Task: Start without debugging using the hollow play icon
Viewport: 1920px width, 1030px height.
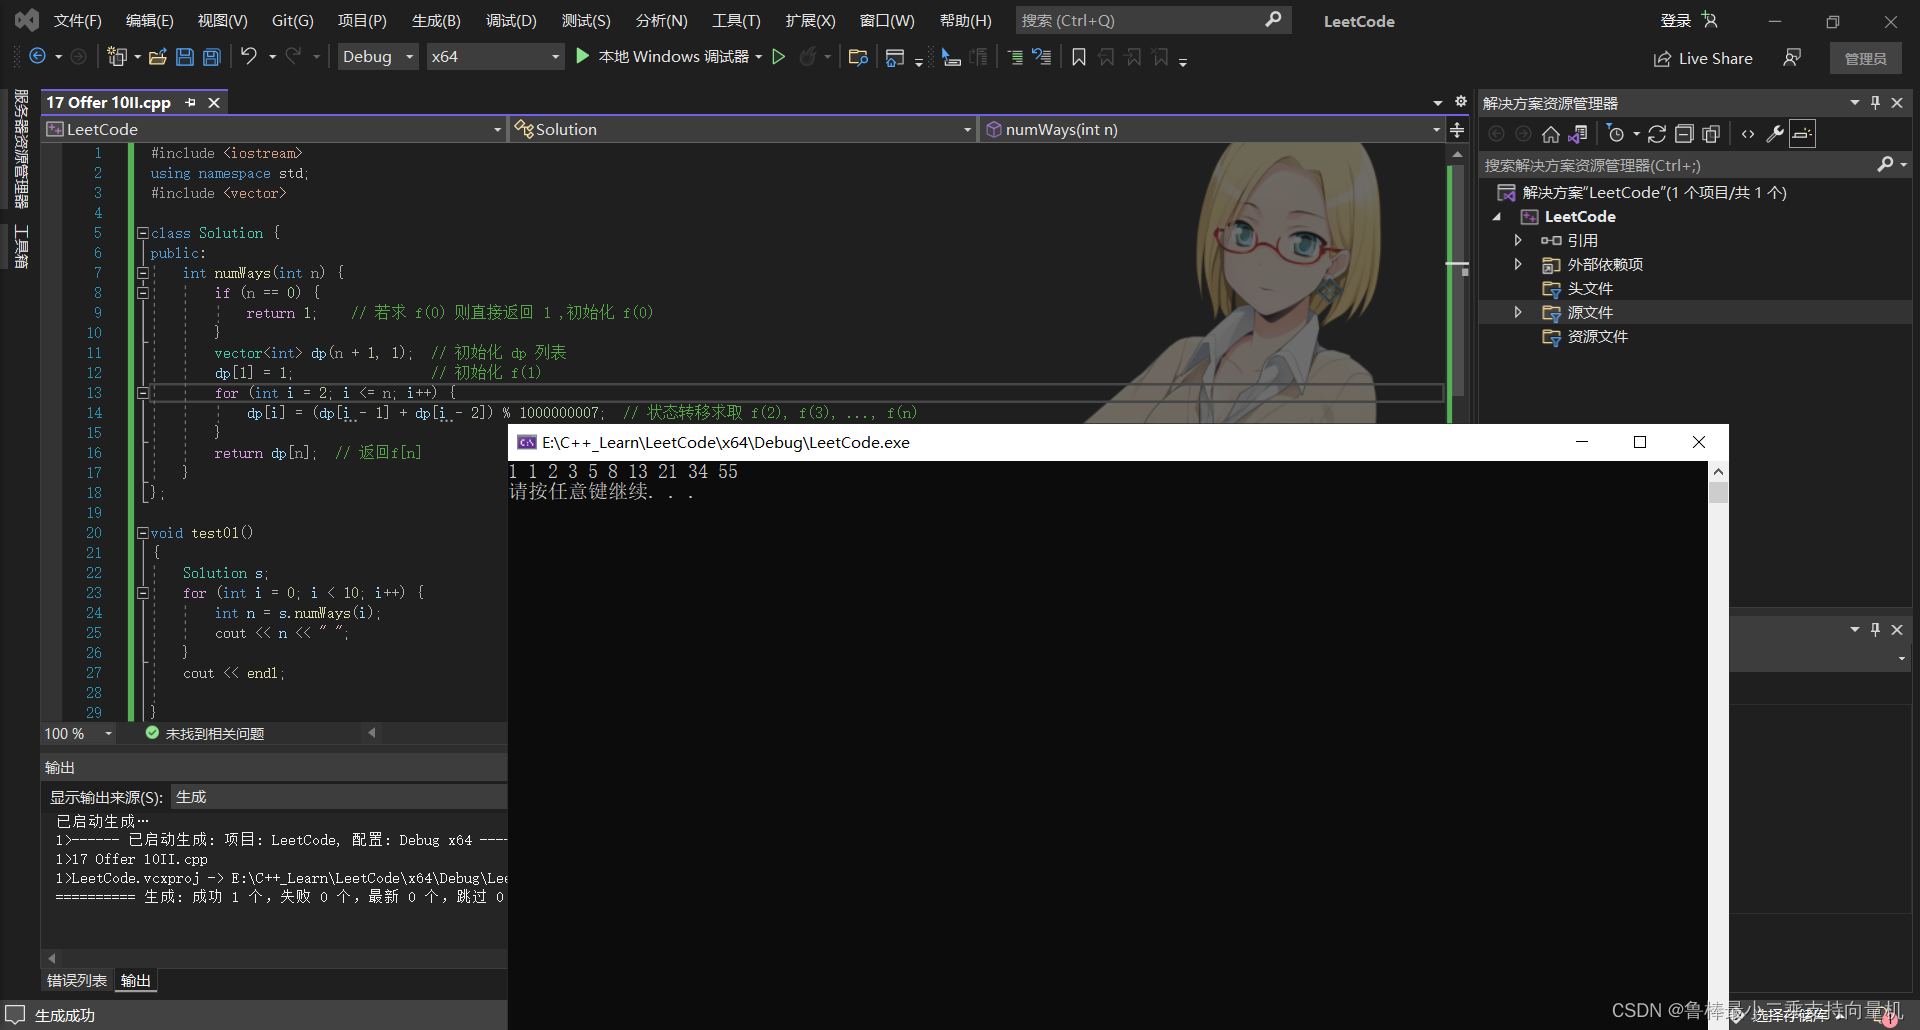Action: point(779,57)
